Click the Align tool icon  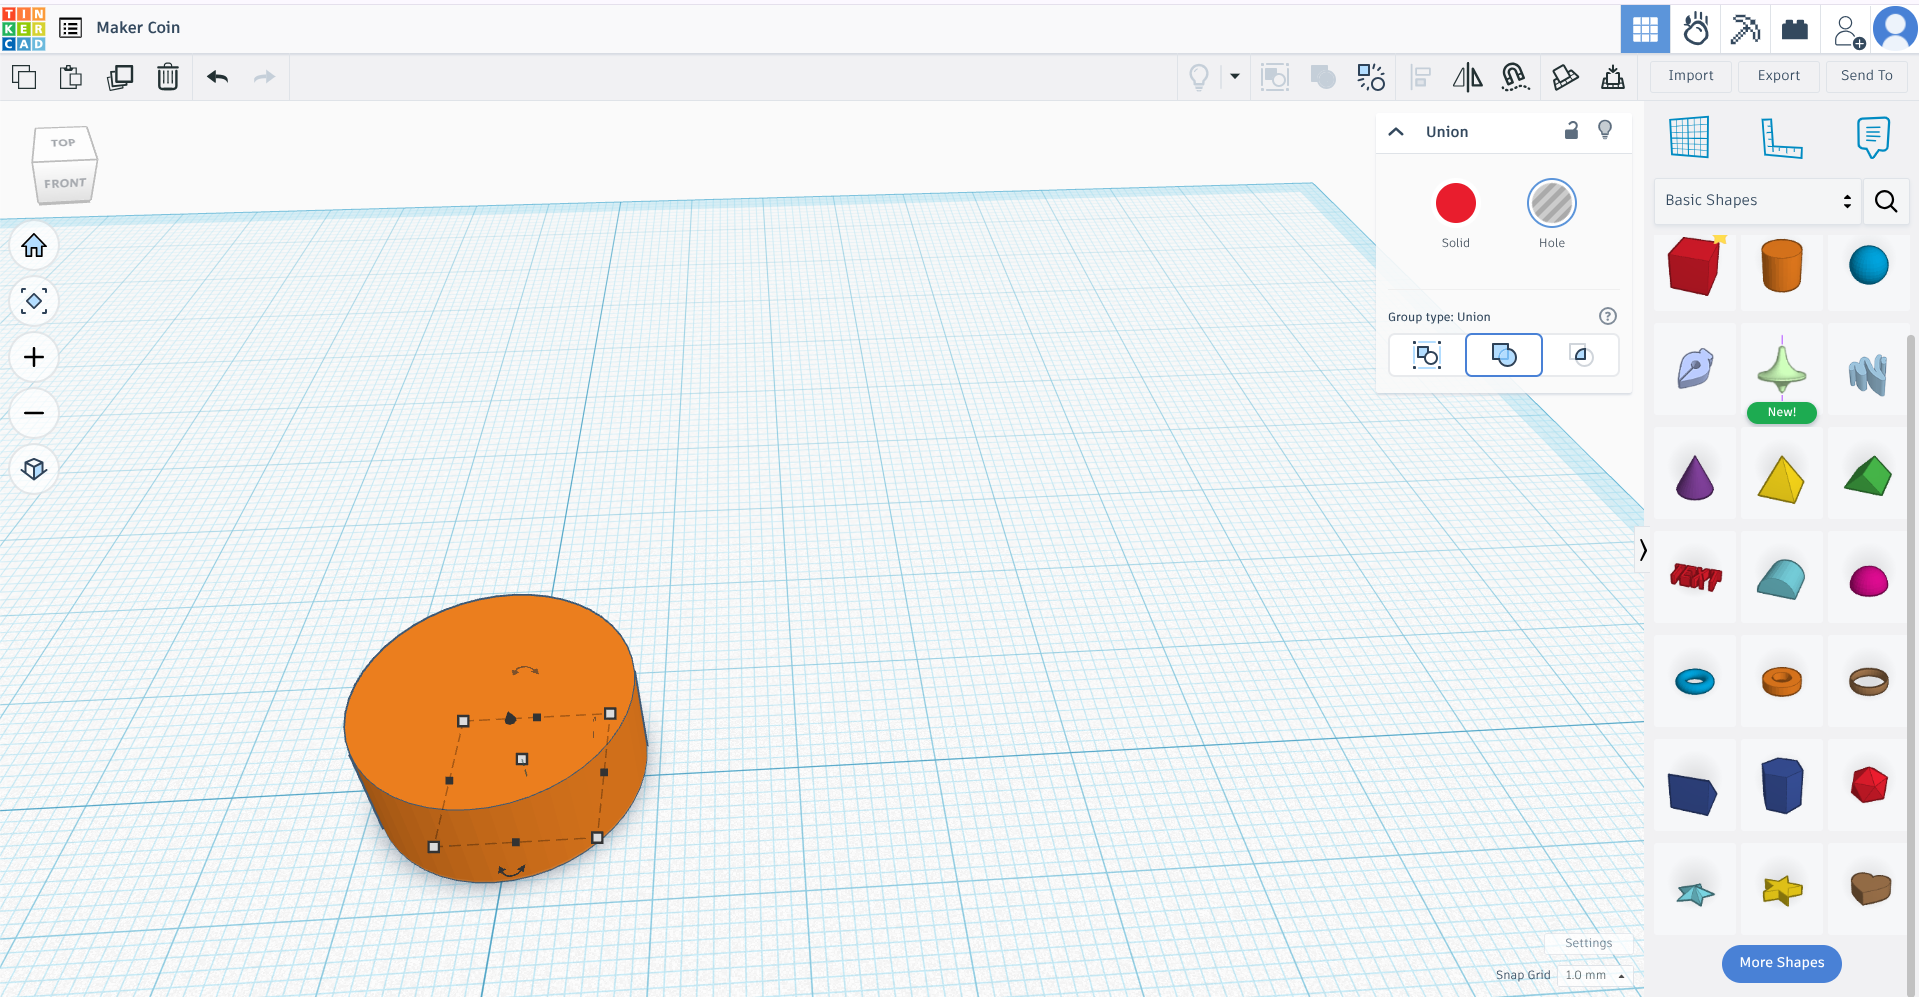[1420, 77]
